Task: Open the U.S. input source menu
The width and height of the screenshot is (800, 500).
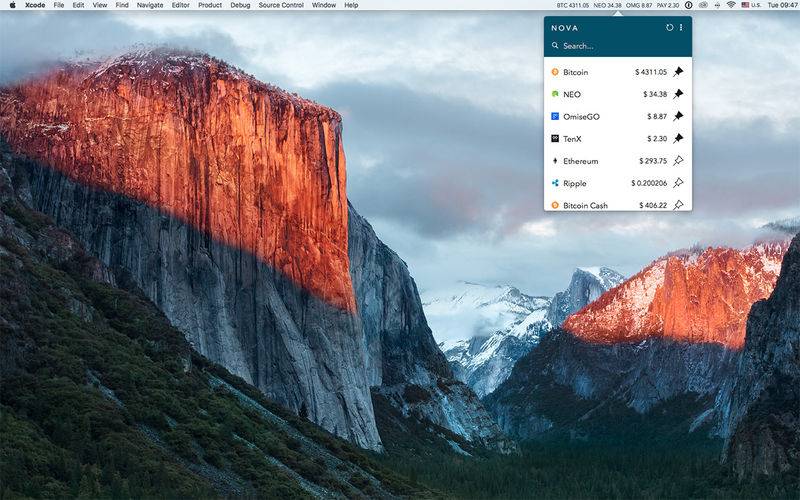Action: (x=751, y=5)
